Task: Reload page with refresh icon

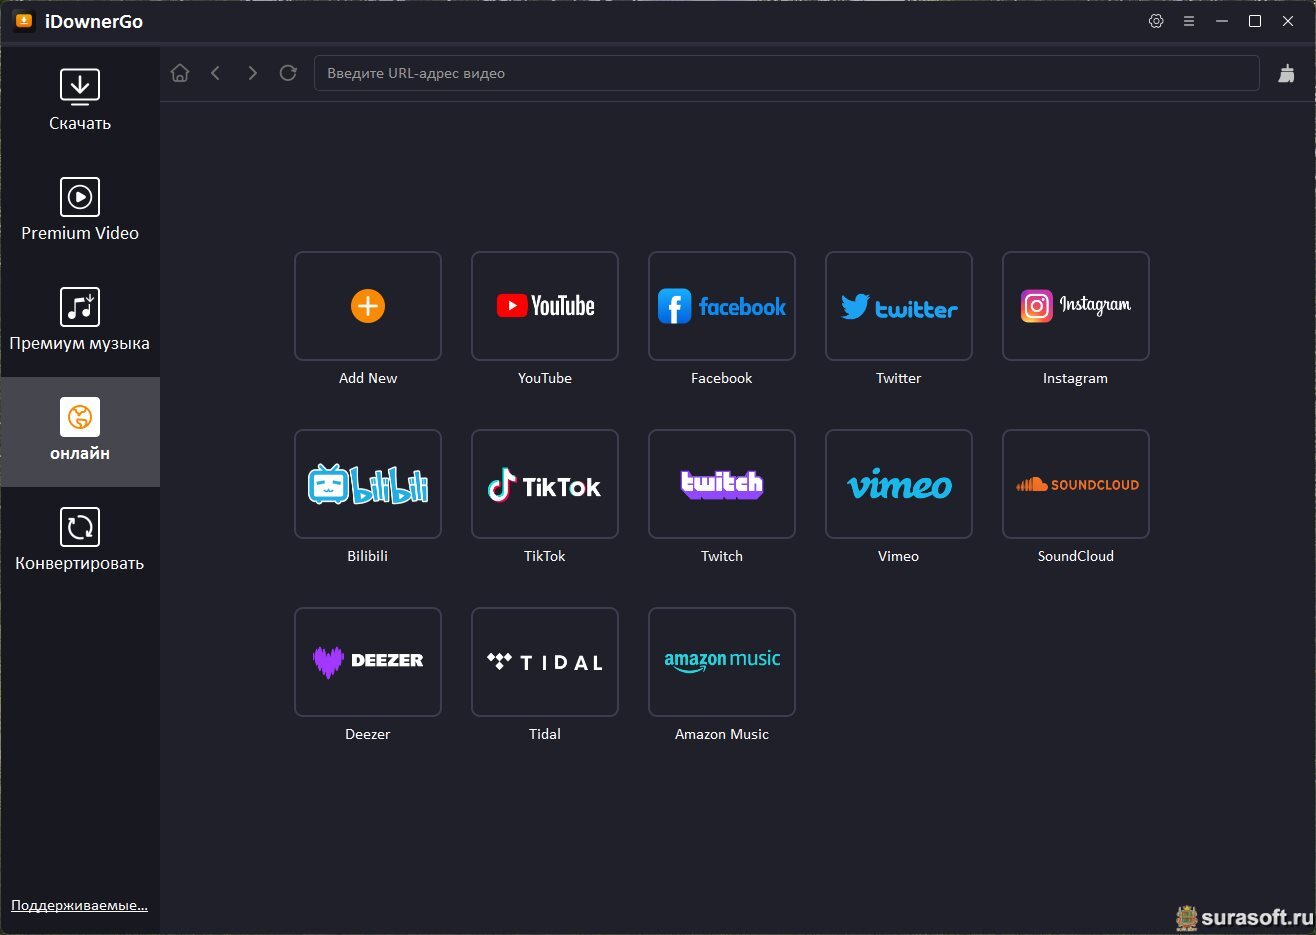Action: pos(288,73)
